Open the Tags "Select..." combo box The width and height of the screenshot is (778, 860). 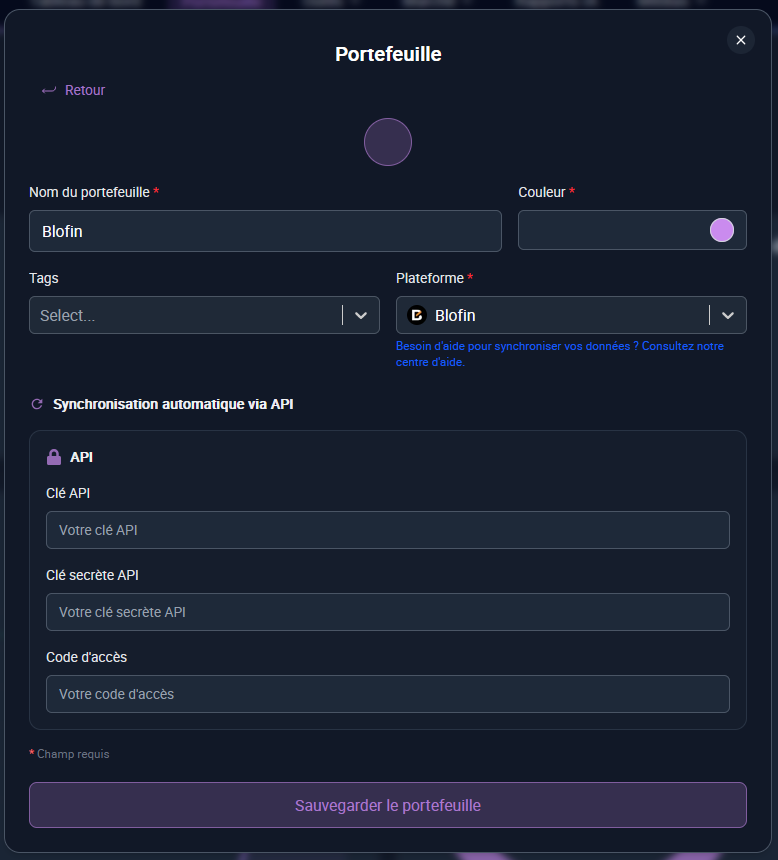185,315
